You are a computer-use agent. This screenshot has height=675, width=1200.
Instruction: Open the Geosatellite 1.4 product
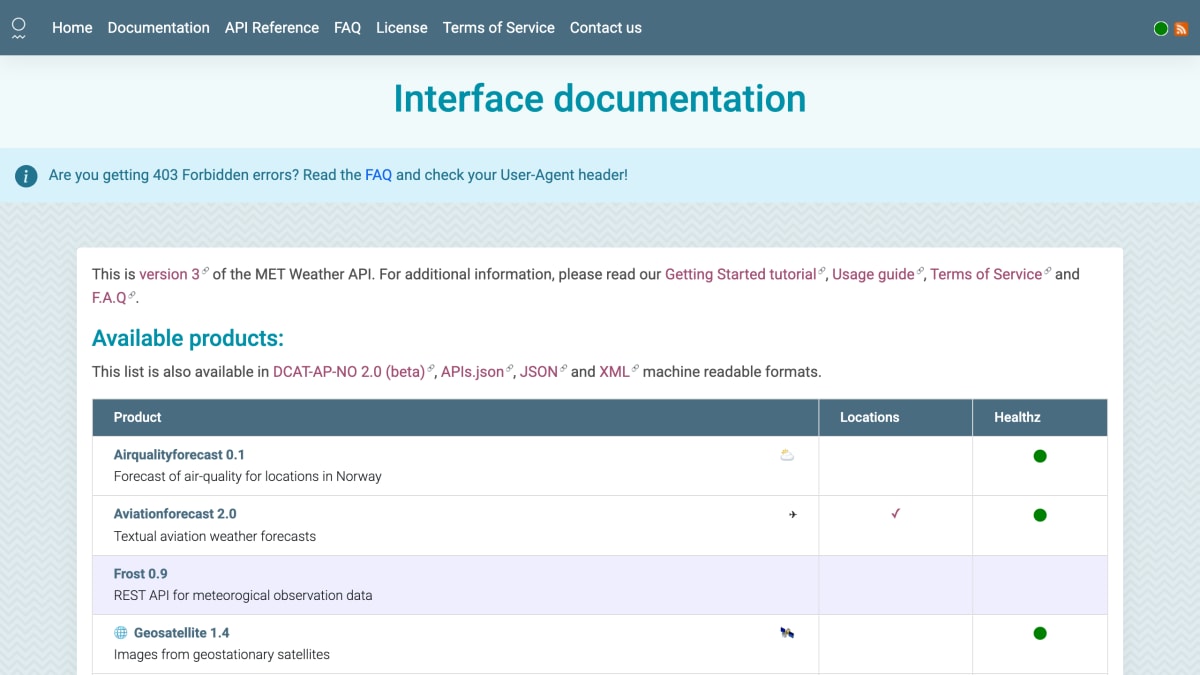pos(182,633)
